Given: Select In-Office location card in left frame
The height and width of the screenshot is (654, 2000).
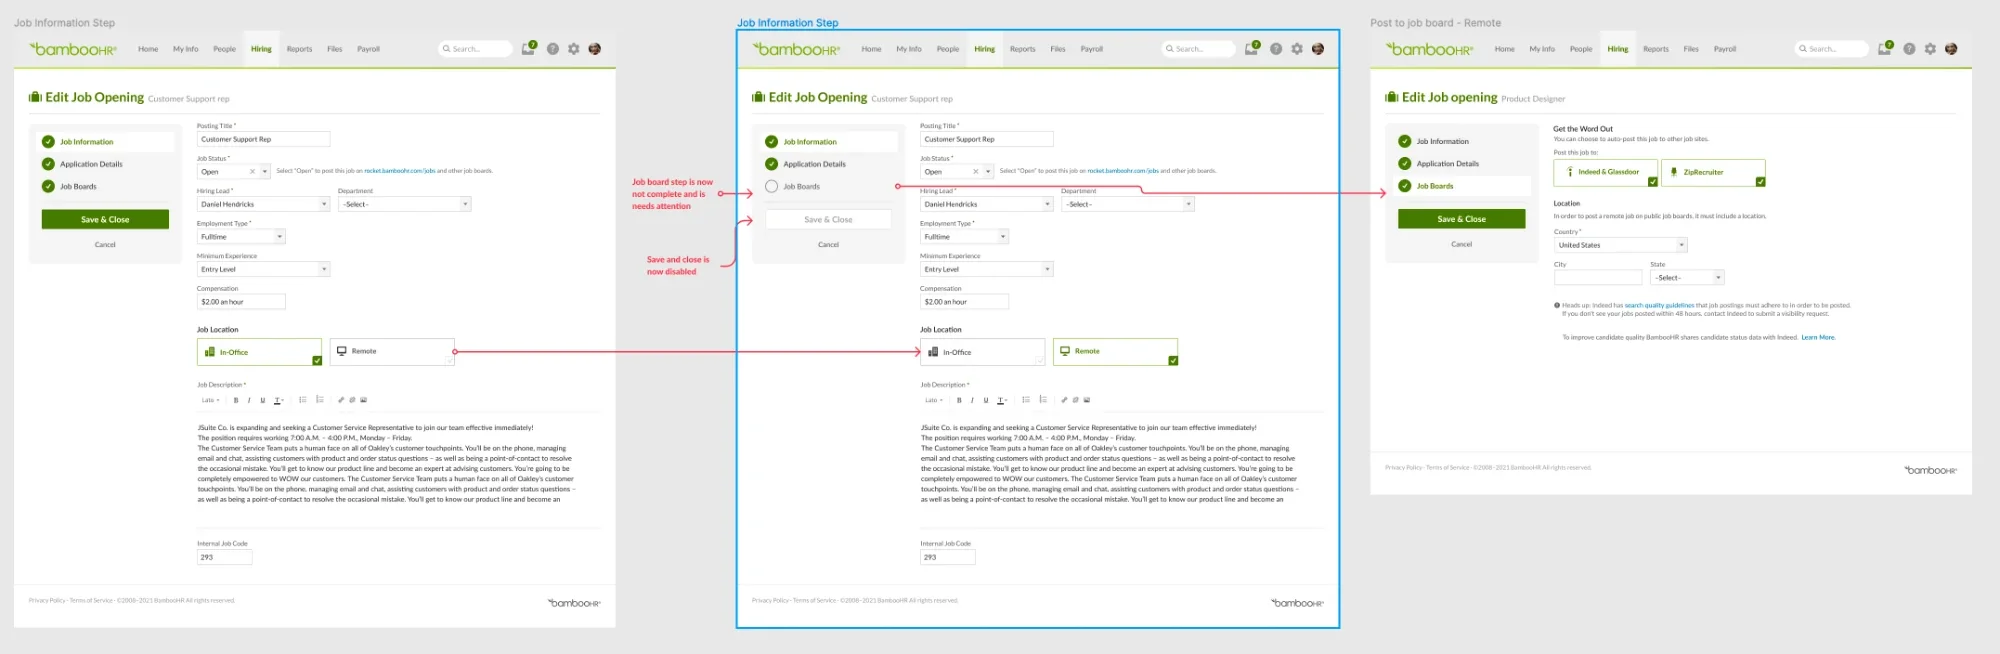Looking at the screenshot, I should point(260,352).
